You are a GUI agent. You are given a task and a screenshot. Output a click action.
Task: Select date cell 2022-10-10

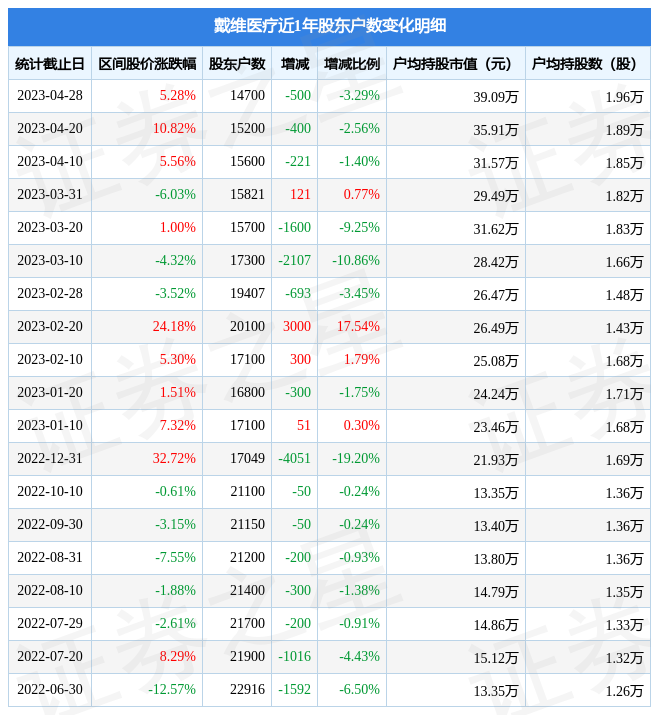tap(50, 492)
